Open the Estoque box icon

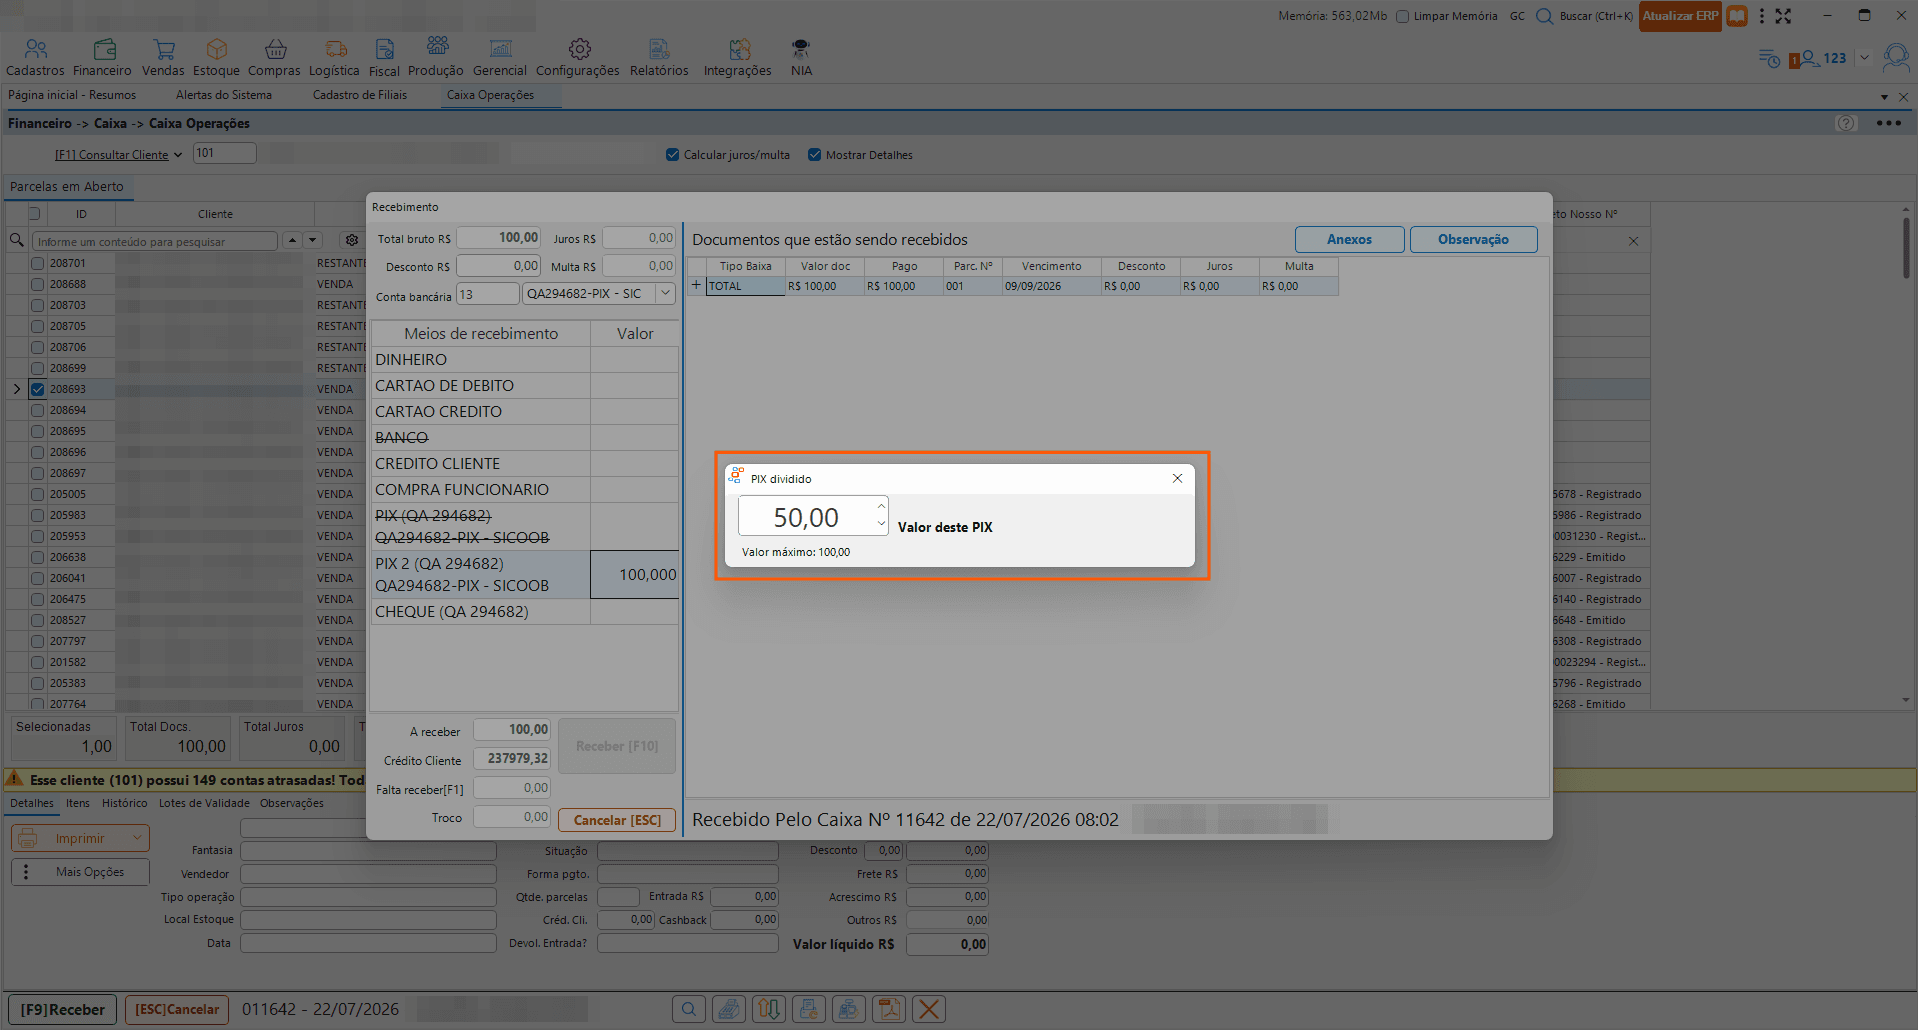tap(217, 49)
